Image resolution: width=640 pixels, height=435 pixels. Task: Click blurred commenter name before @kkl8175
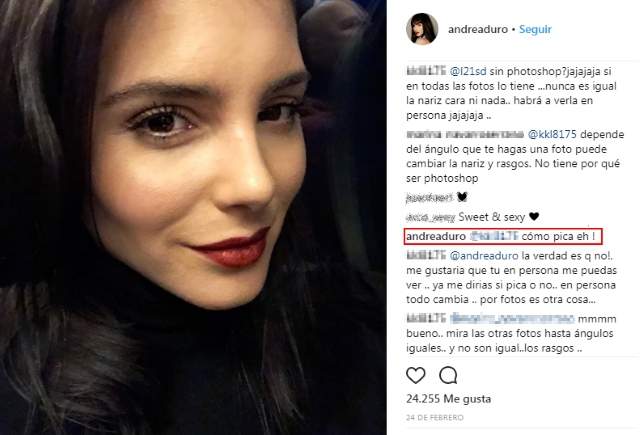tap(465, 134)
